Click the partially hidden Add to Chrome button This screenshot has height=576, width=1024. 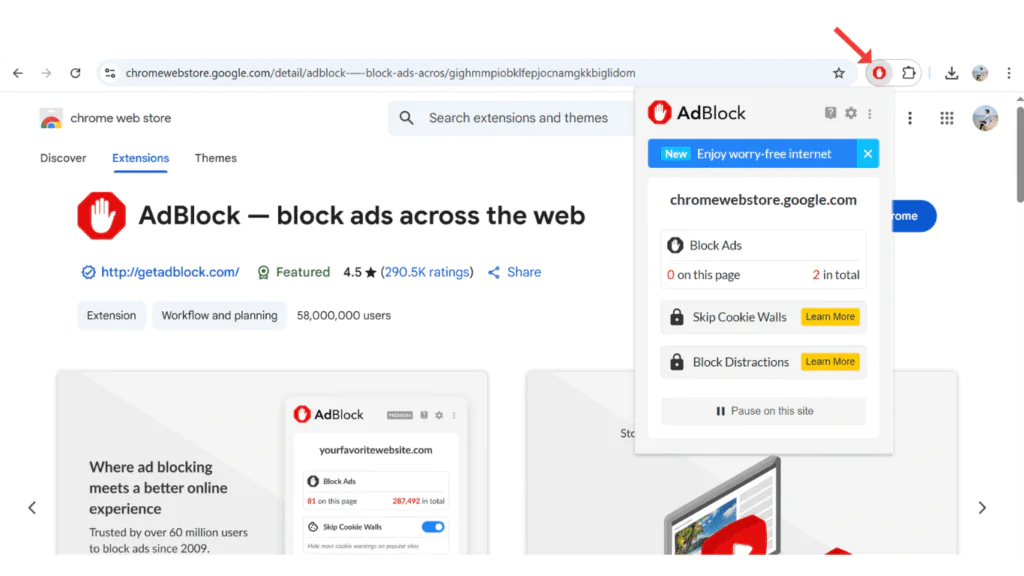[x=914, y=216]
